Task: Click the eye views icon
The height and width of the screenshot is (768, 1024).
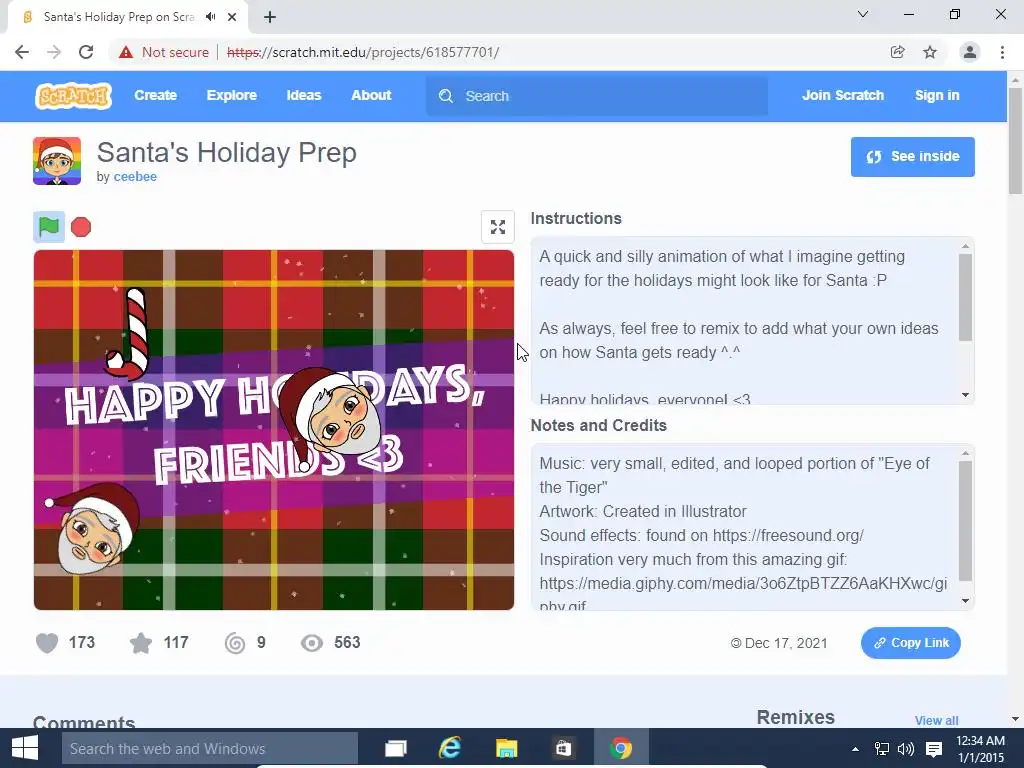Action: click(312, 643)
